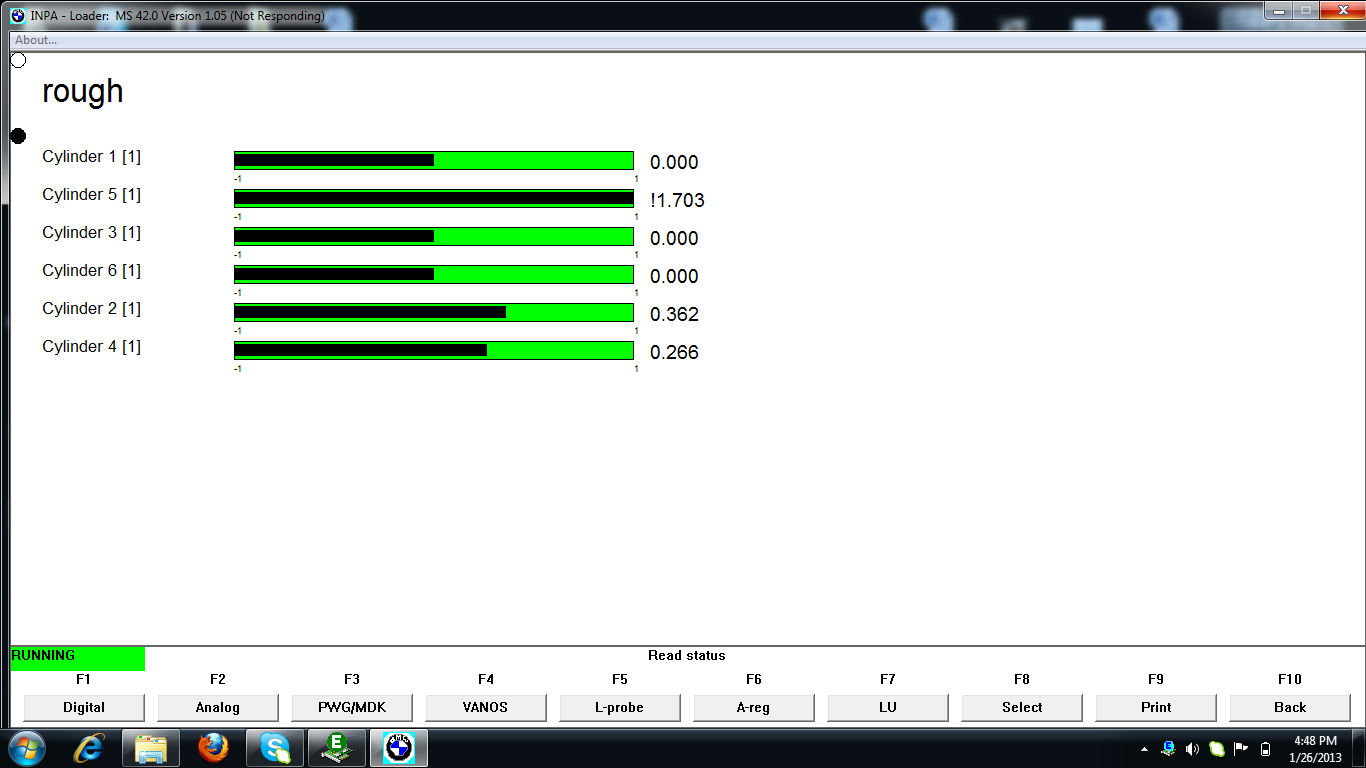Click the Cylinder 5 roughness bar
1366x768 pixels.
pos(433,198)
